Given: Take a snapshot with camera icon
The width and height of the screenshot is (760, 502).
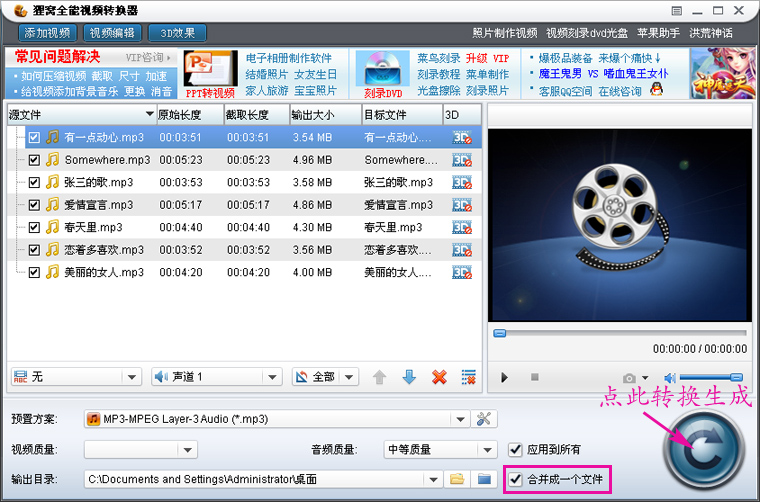Looking at the screenshot, I should [x=629, y=378].
